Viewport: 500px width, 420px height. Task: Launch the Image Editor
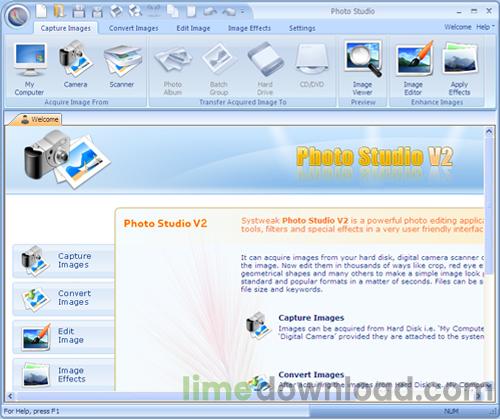[413, 69]
